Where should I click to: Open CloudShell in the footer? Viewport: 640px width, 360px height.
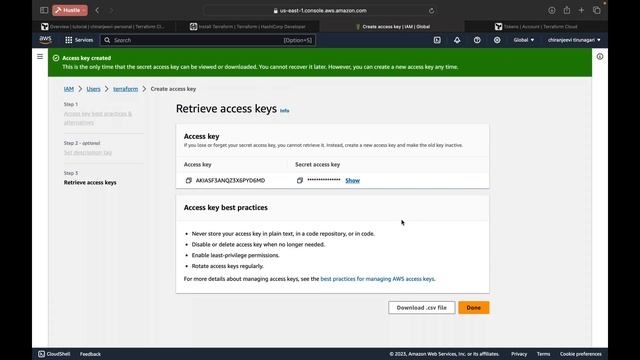(54, 354)
